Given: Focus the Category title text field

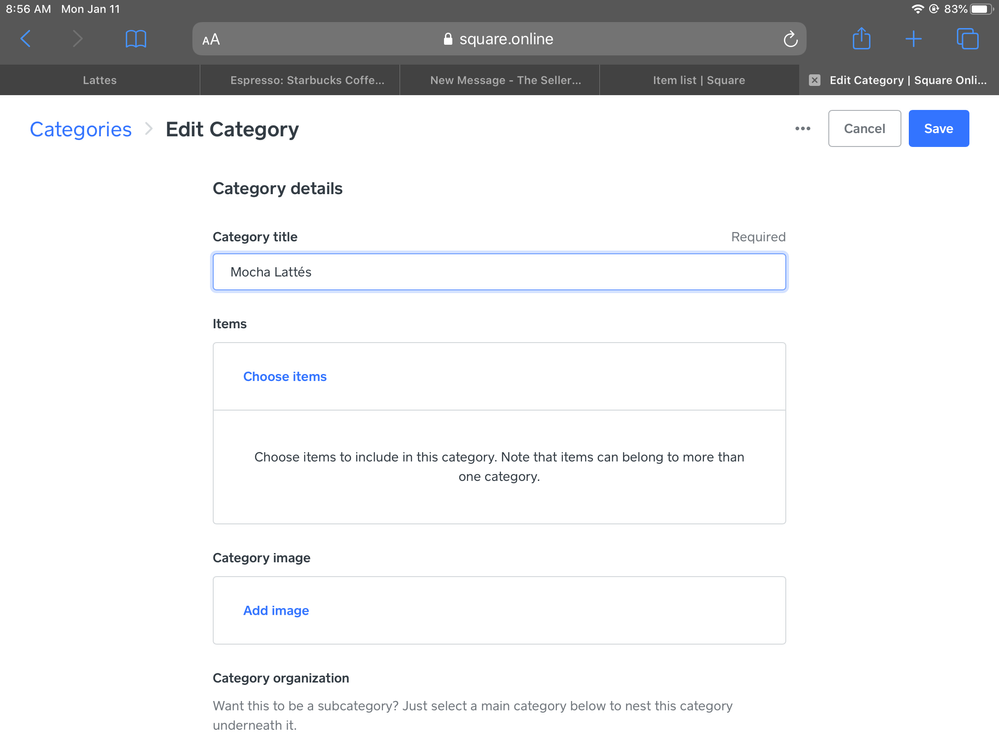Looking at the screenshot, I should (x=499, y=272).
